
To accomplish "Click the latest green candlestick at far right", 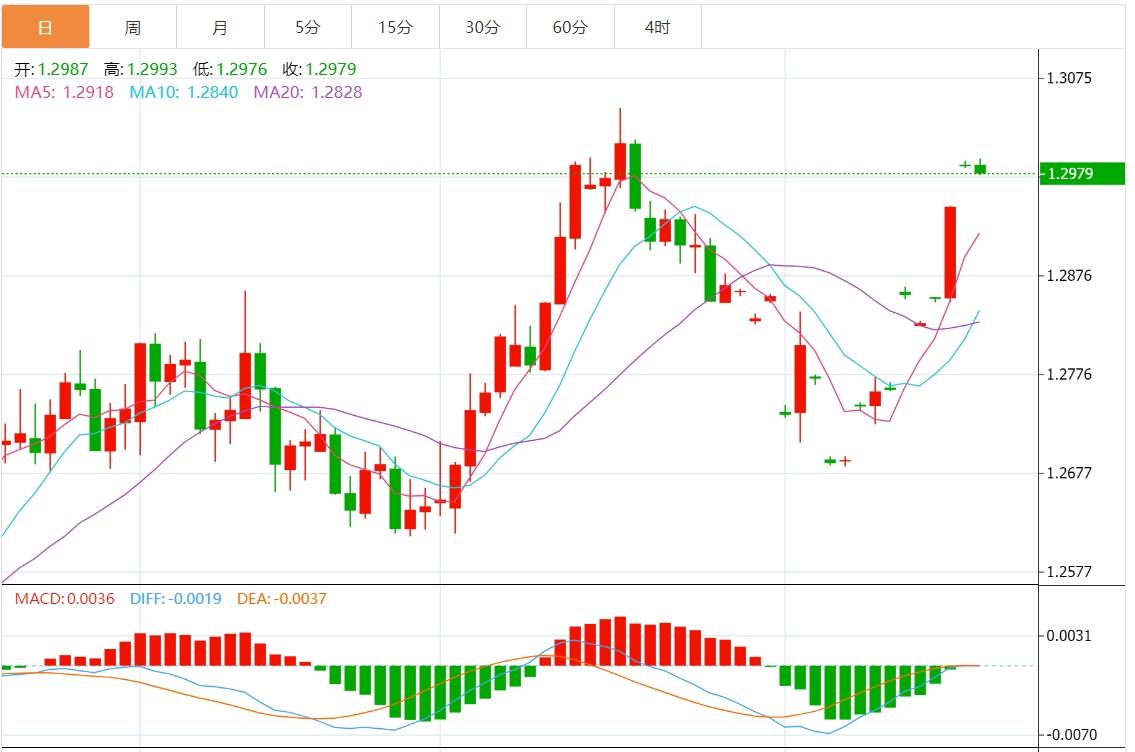I will coord(980,168).
